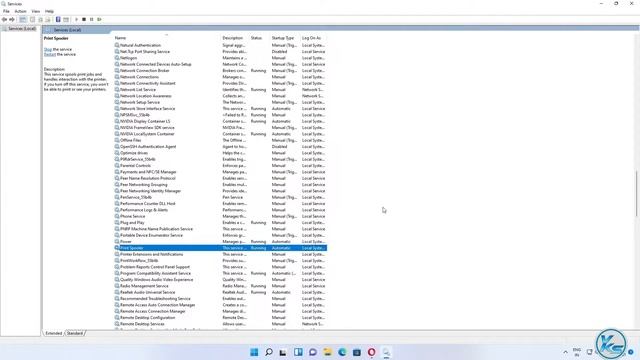This screenshot has height=360, width=640.
Task: Open Task View icon on taskbar
Action: [x=283, y=352]
